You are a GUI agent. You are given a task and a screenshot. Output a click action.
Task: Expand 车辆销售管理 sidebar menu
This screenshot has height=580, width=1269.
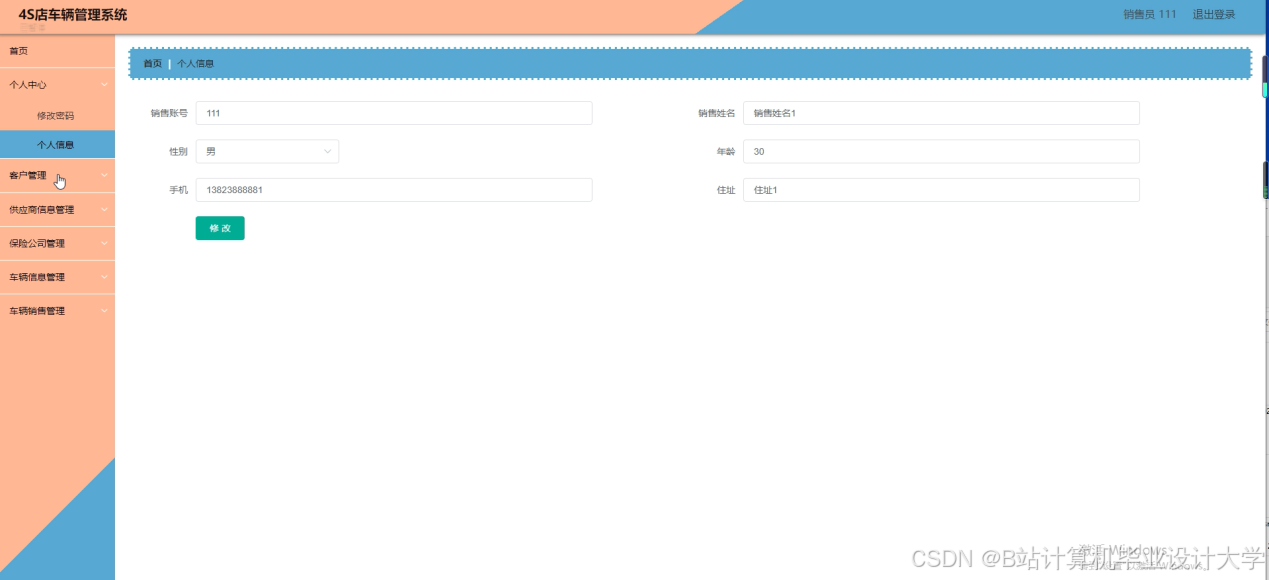57,311
